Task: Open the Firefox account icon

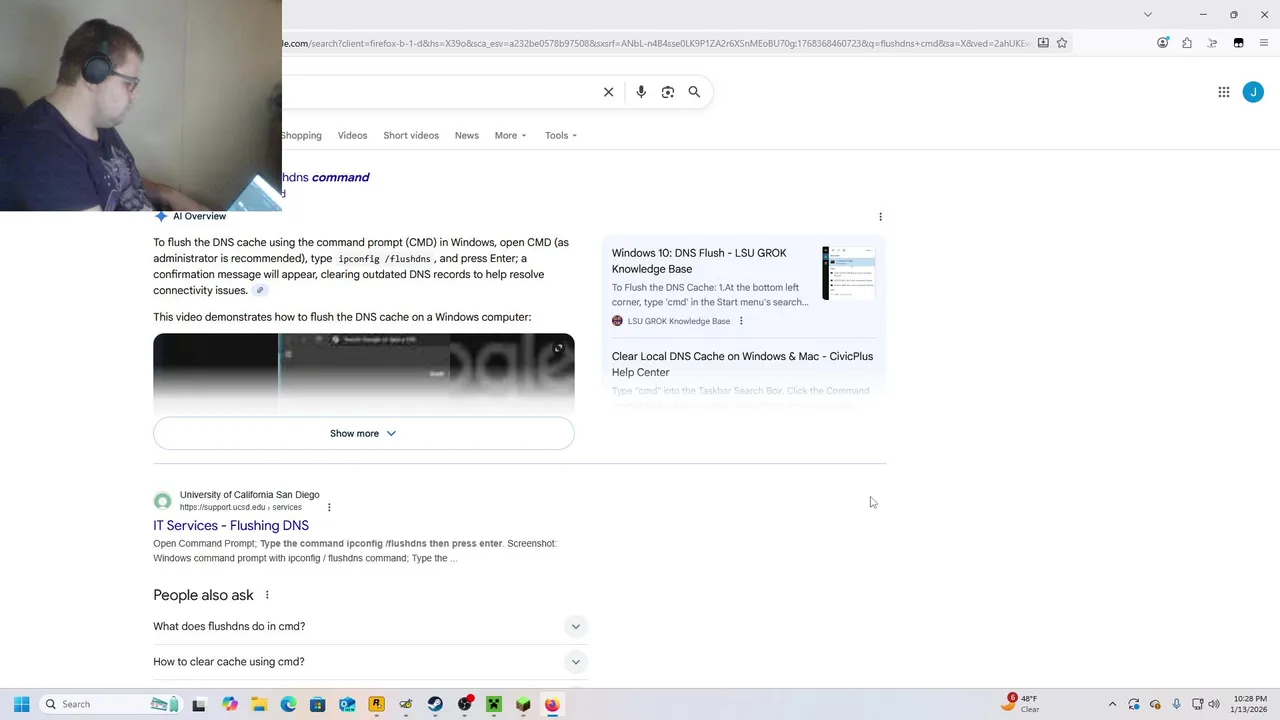Action: click(1163, 43)
